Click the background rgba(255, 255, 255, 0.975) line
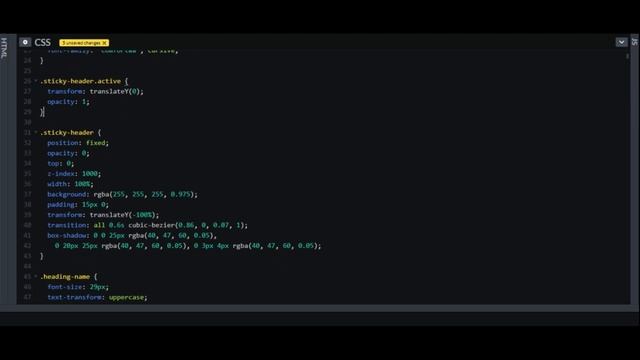Viewport: 640px width, 360px height. (122, 194)
